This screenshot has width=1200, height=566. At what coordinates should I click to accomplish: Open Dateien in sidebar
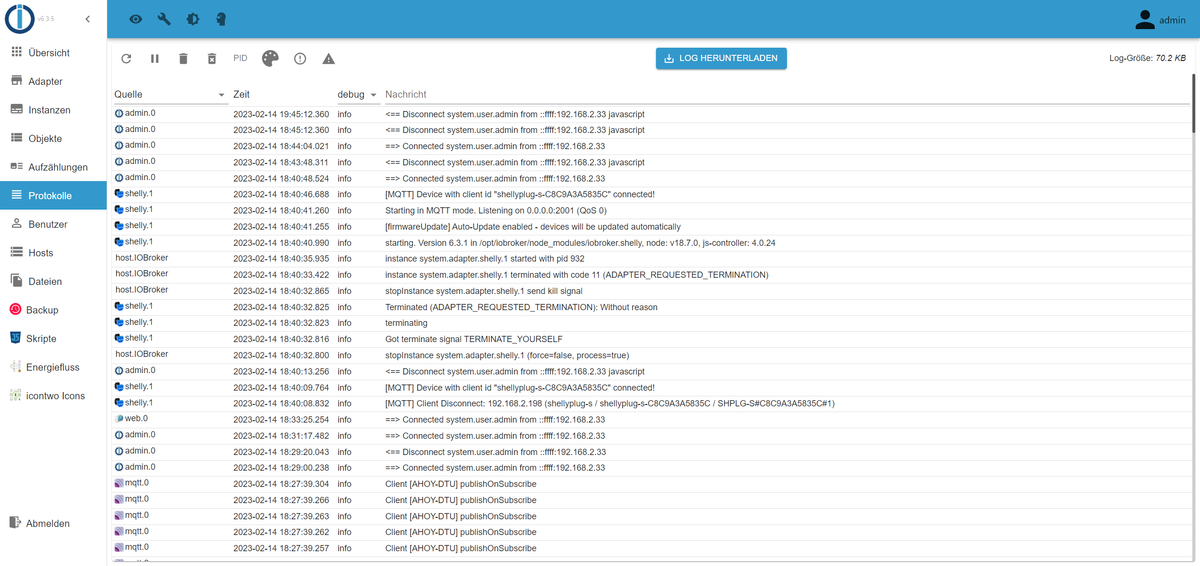(x=53, y=282)
